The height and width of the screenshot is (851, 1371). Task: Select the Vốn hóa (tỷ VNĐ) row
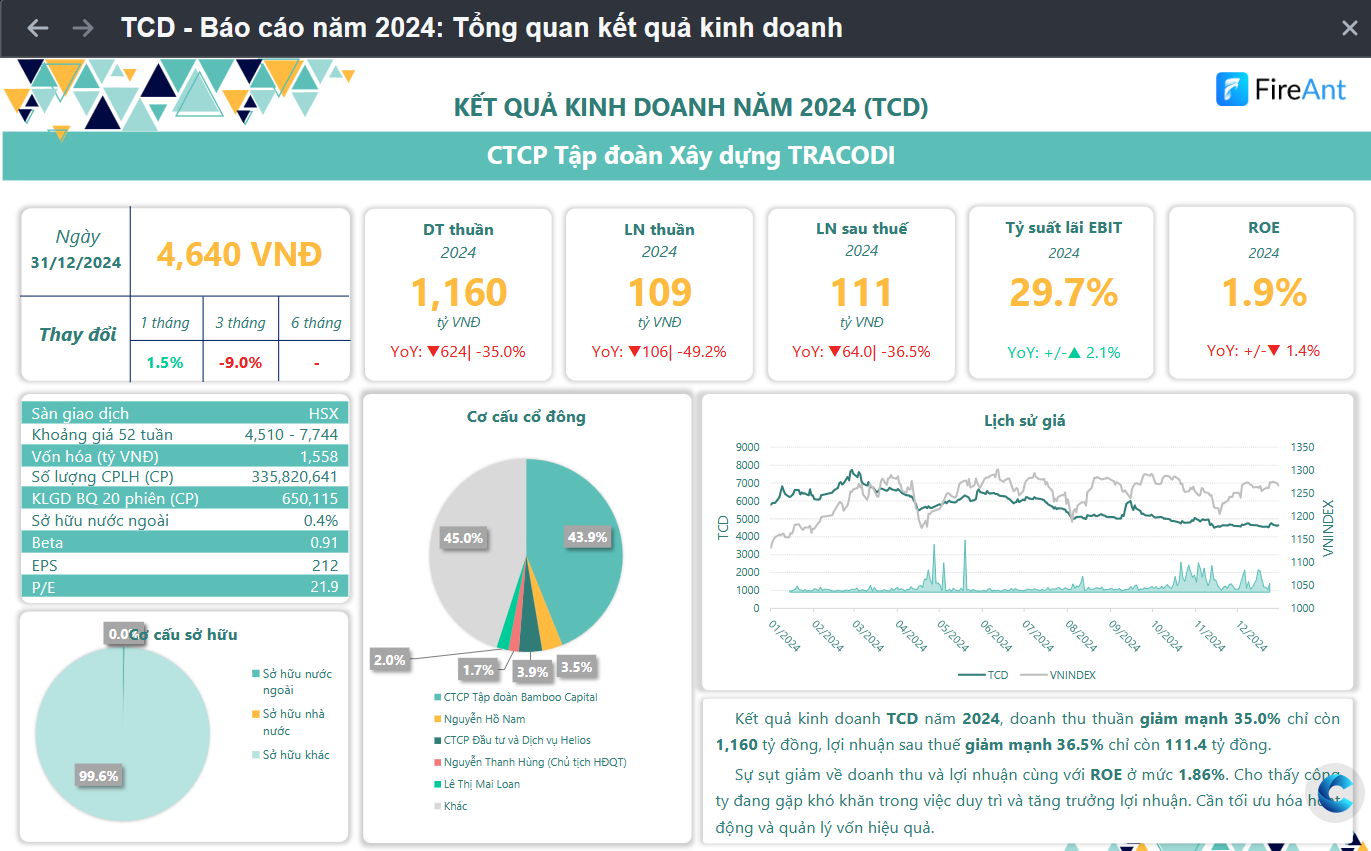click(x=185, y=456)
